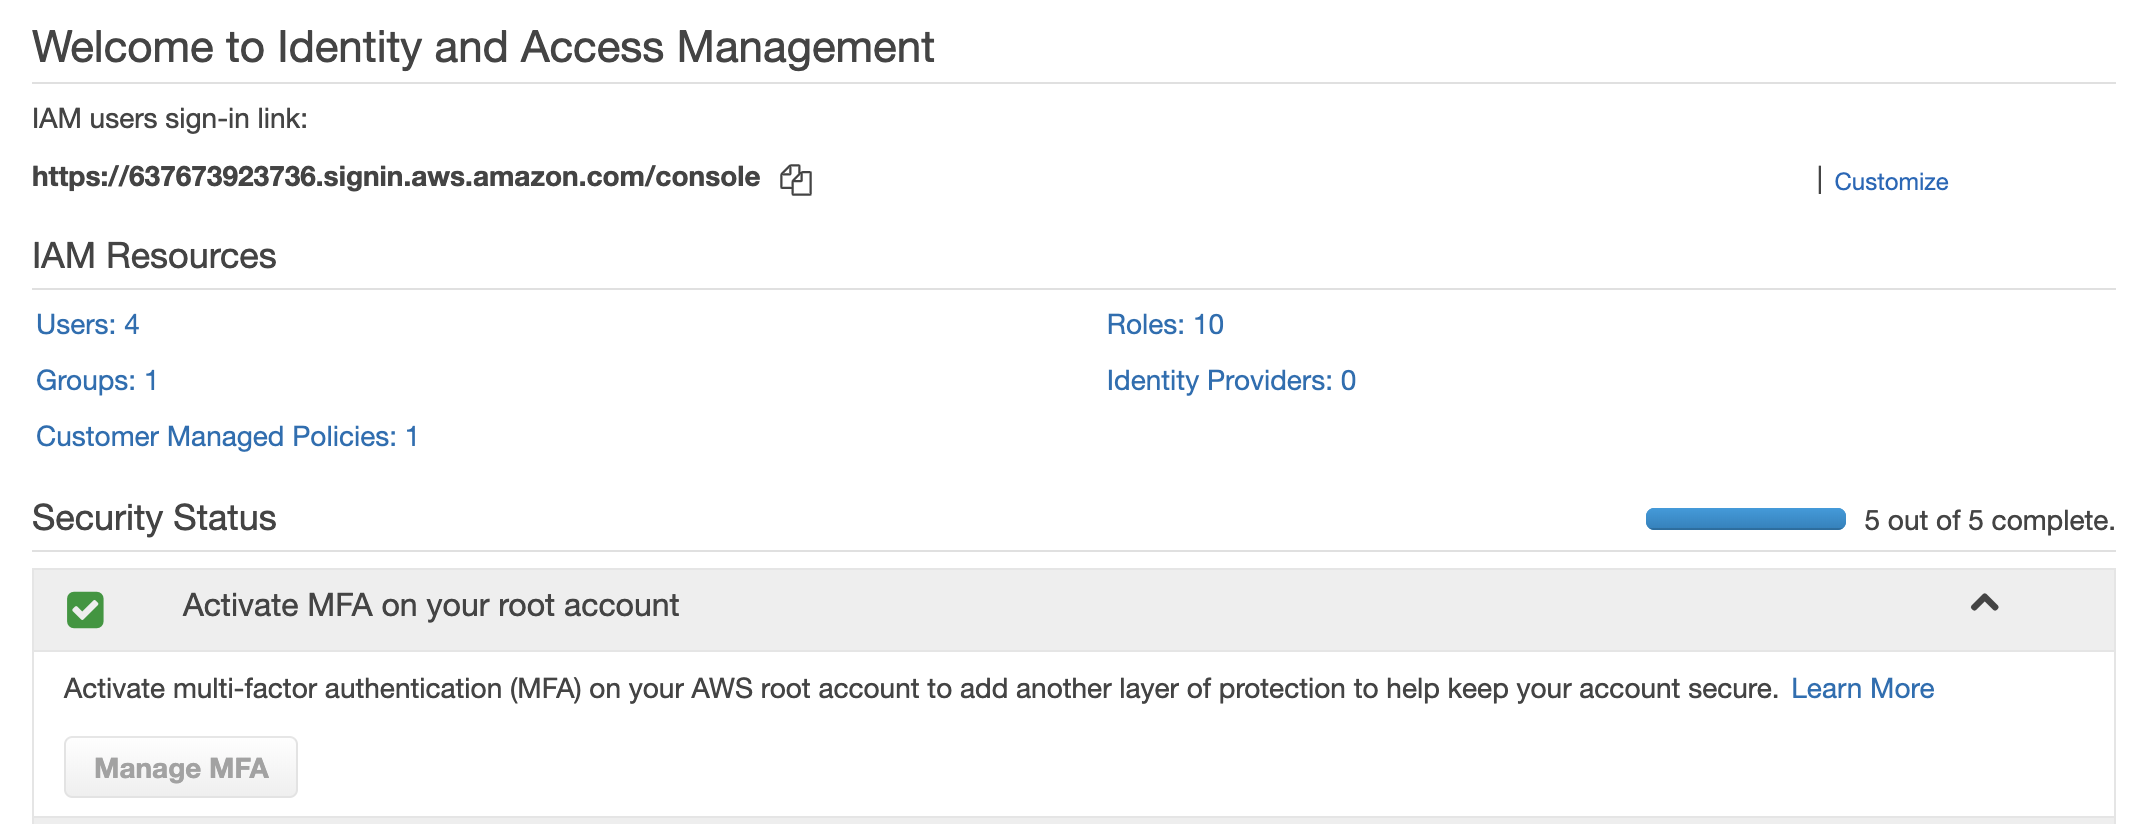Click the Manage MFA button
This screenshot has width=2148, height=824.
tap(181, 767)
